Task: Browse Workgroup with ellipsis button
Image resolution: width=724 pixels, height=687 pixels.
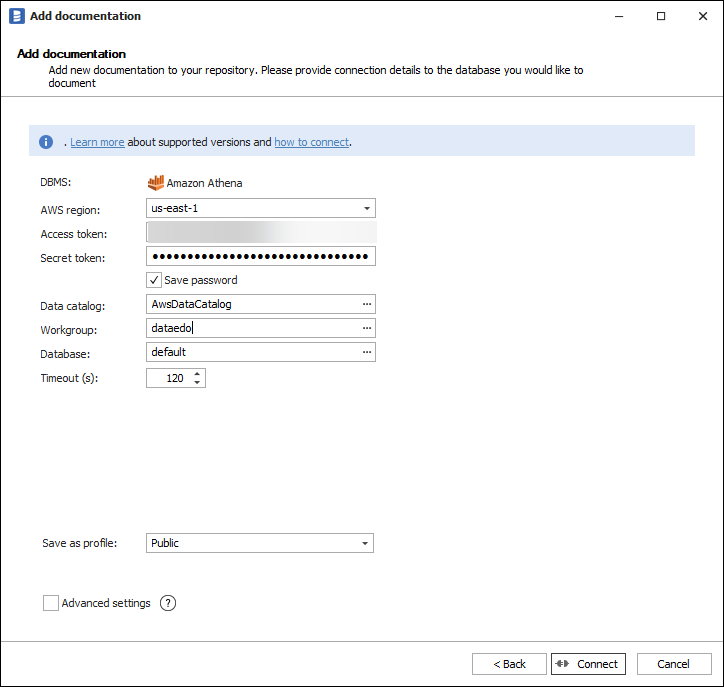Action: 367,328
